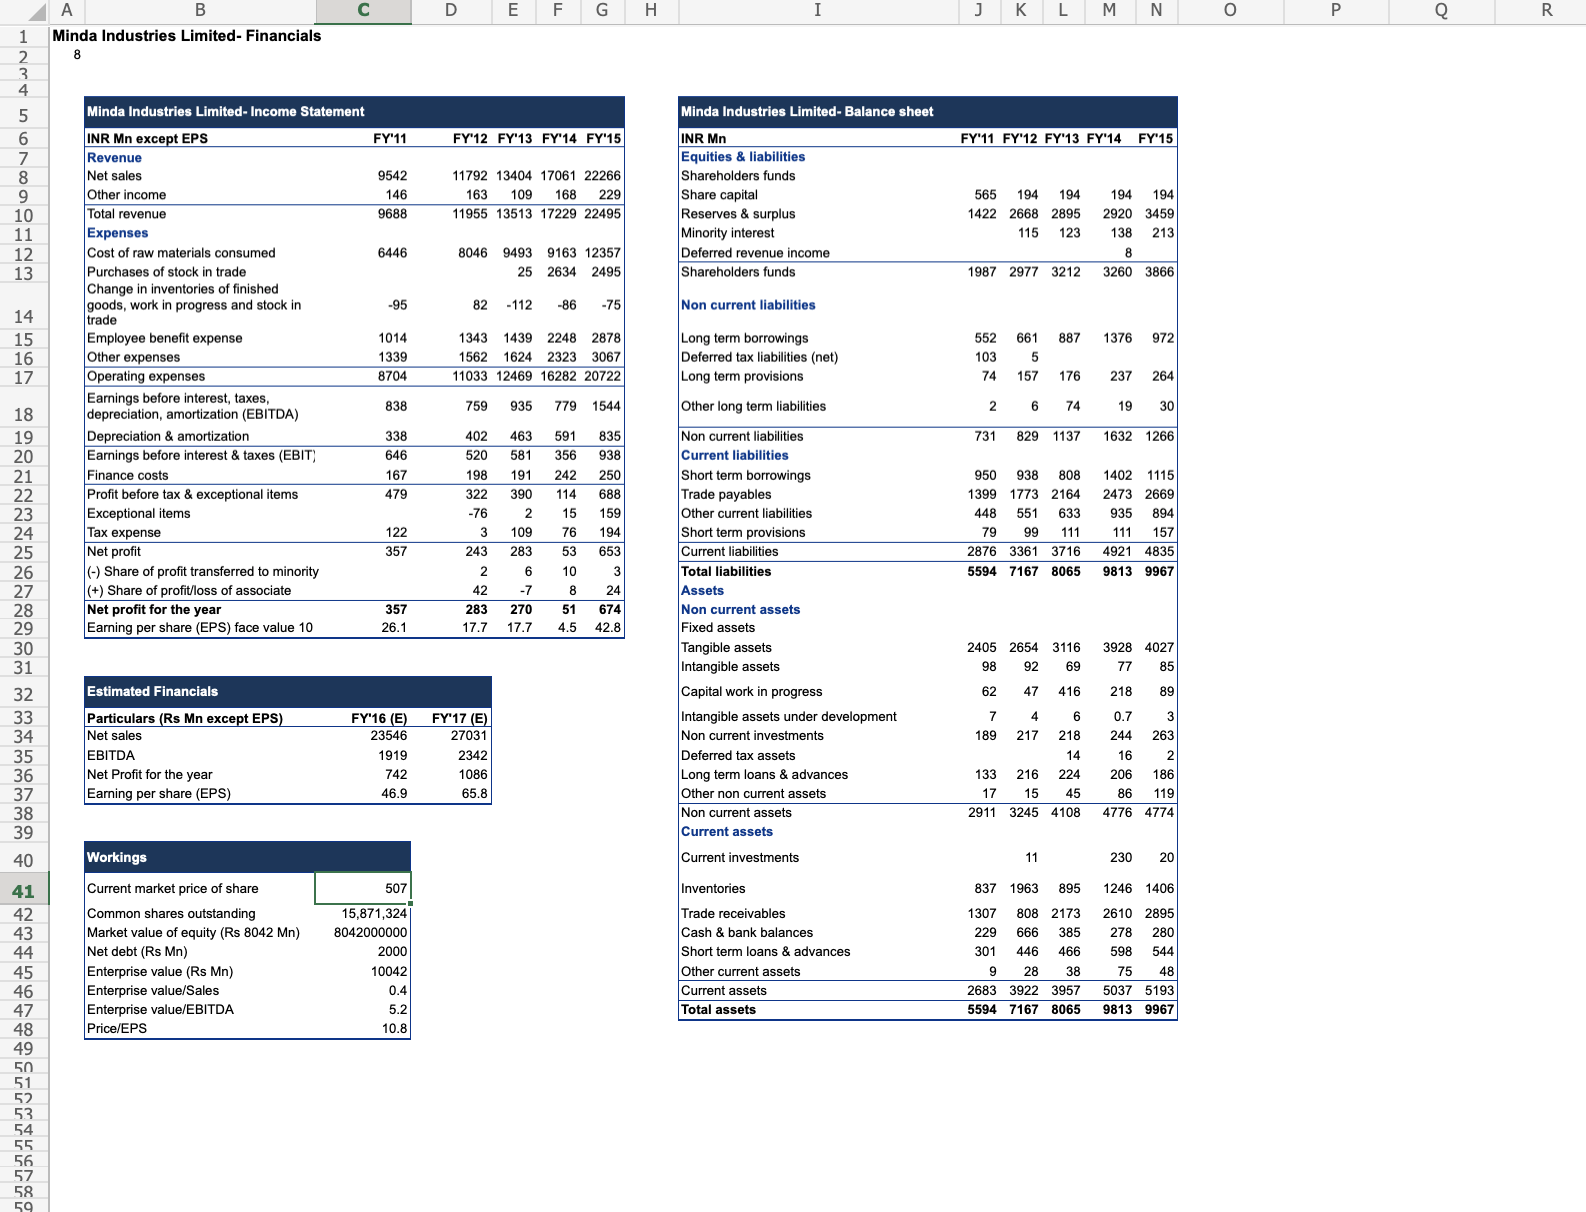The image size is (1586, 1212).
Task: Select row 41 header
Action: point(24,891)
